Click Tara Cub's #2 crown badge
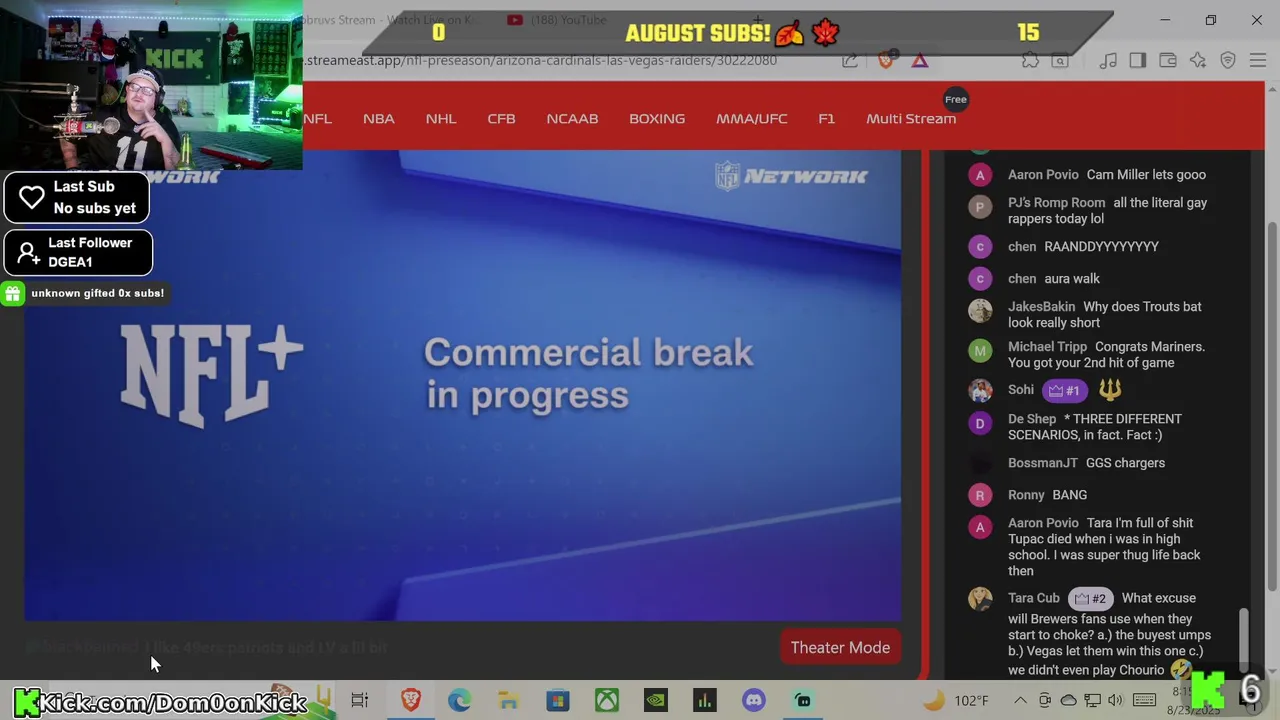The width and height of the screenshot is (1280, 720). (1090, 598)
